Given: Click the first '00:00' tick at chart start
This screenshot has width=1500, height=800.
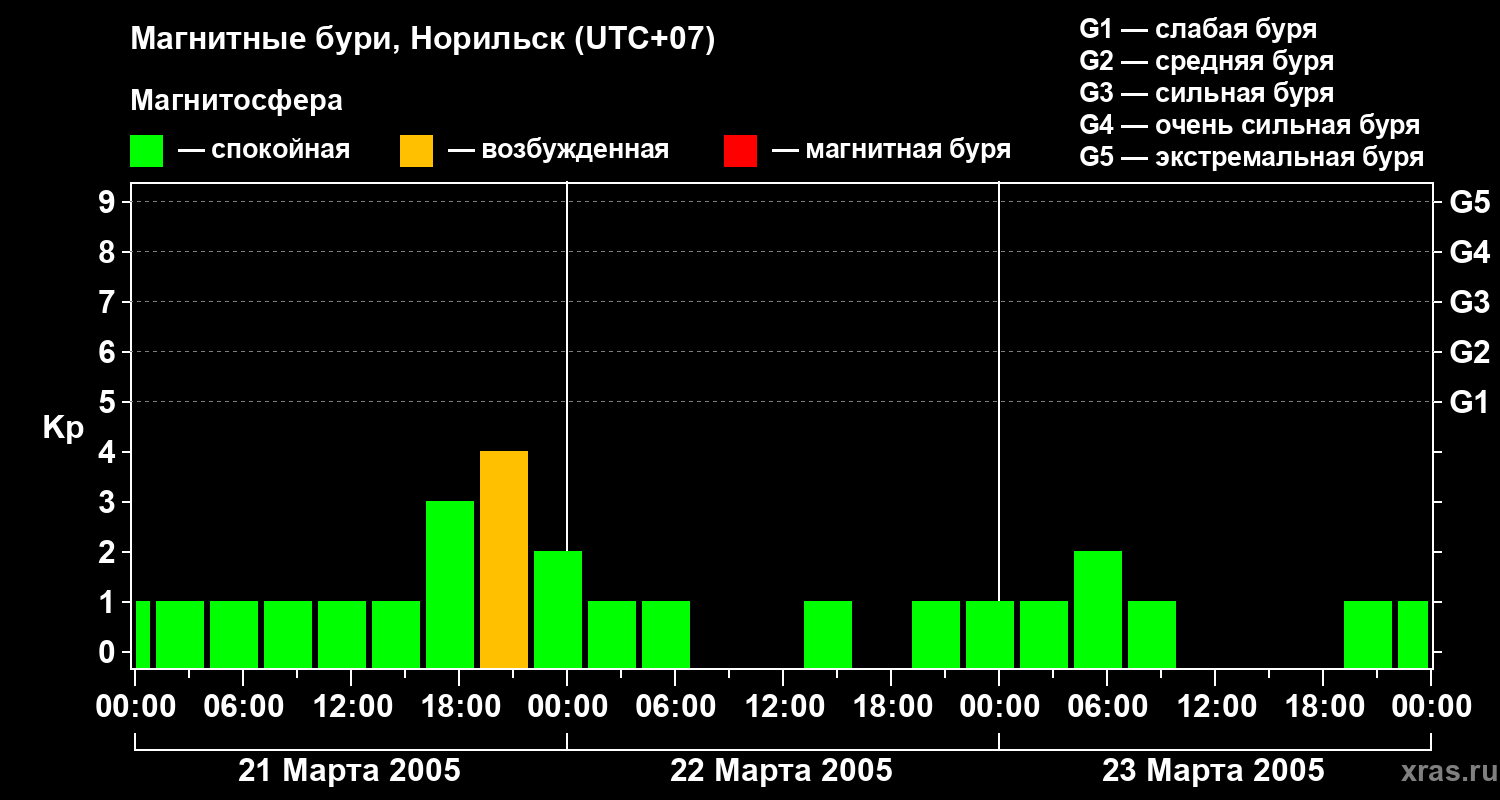Looking at the screenshot, I should pyautogui.click(x=135, y=707).
